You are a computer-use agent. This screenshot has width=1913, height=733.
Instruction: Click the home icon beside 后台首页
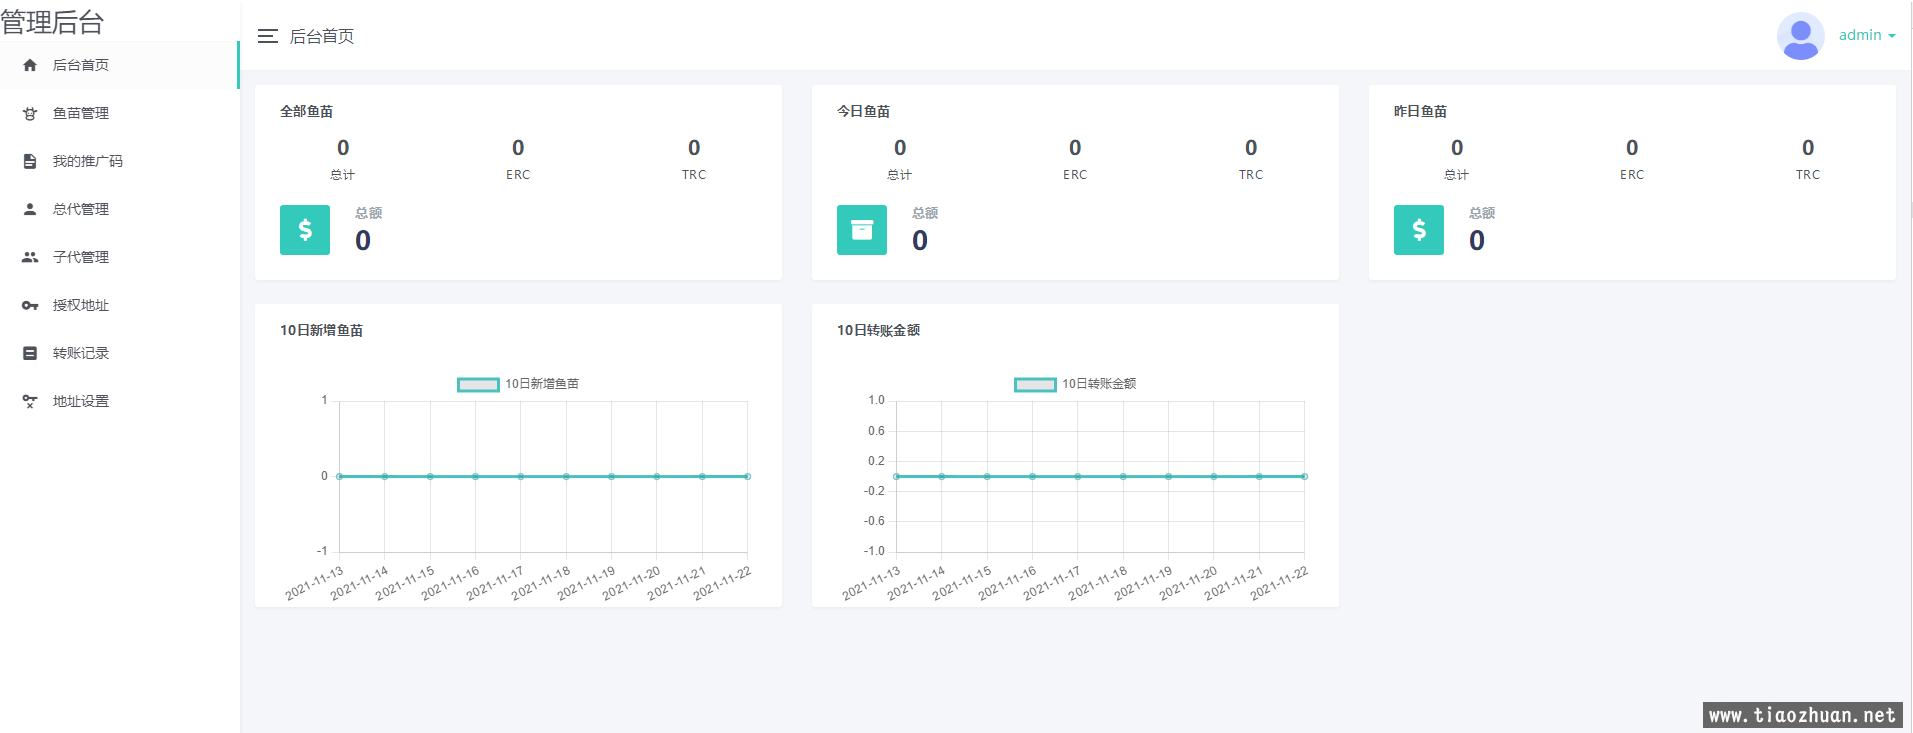tap(30, 65)
